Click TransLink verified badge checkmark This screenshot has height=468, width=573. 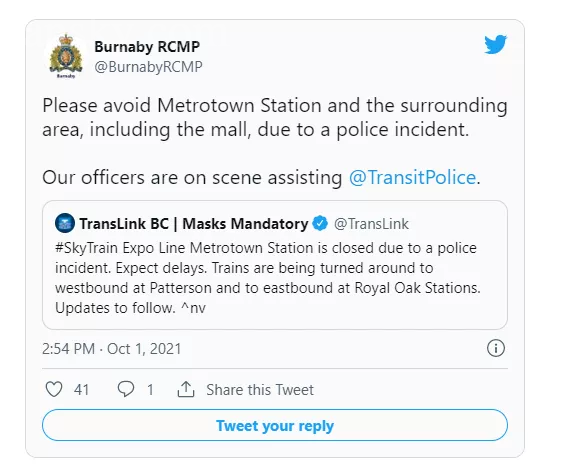(x=320, y=223)
